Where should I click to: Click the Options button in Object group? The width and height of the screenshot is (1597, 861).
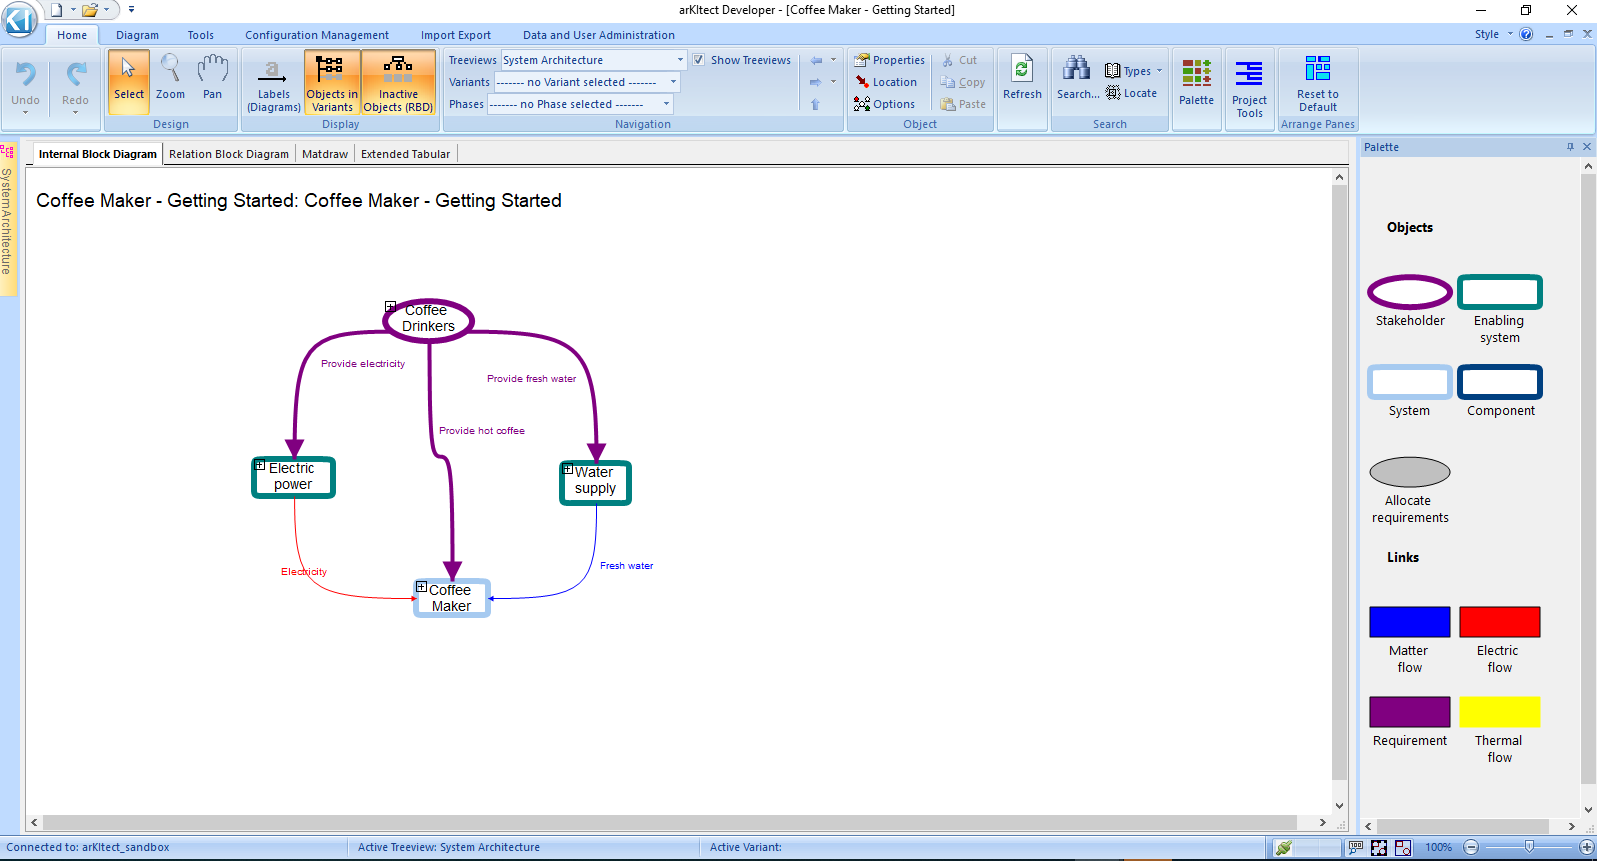884,104
